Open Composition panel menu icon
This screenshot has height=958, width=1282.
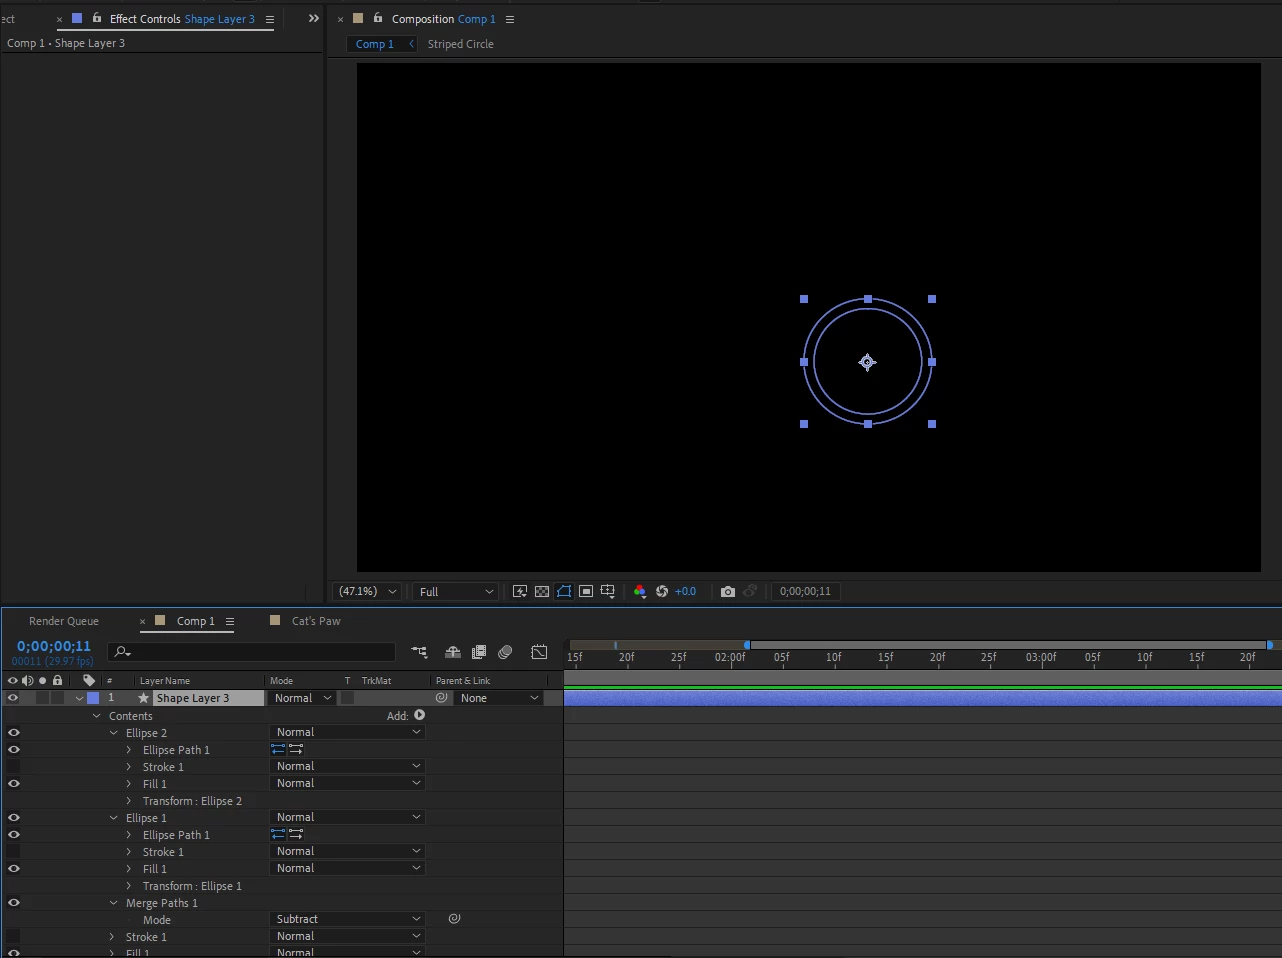[x=510, y=19]
